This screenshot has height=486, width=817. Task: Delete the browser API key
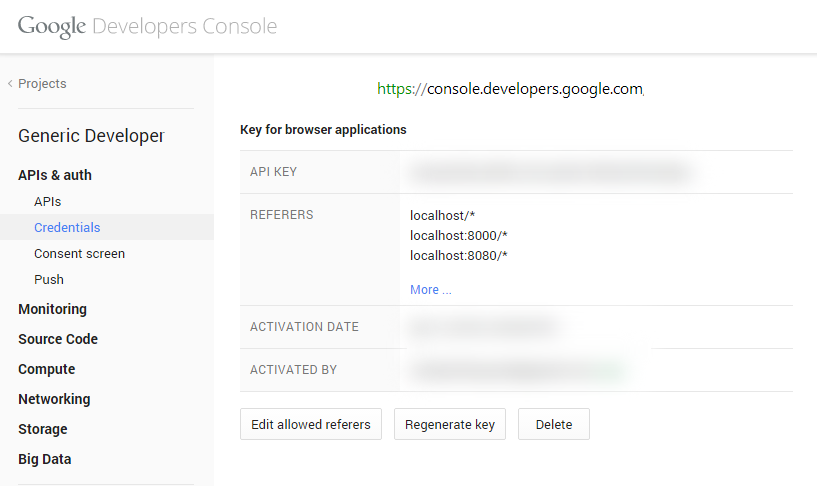coord(554,425)
